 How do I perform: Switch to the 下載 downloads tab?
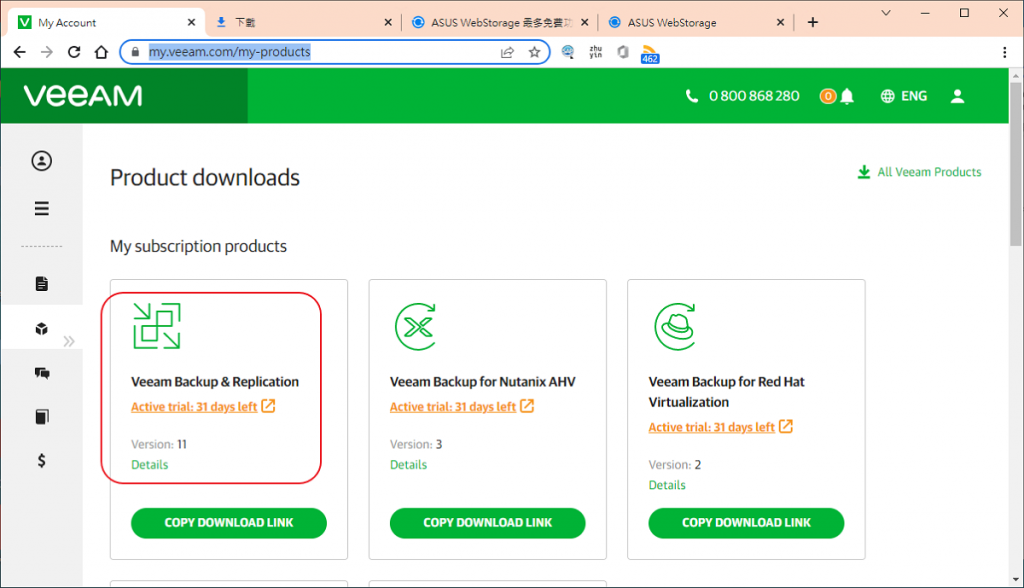click(303, 22)
